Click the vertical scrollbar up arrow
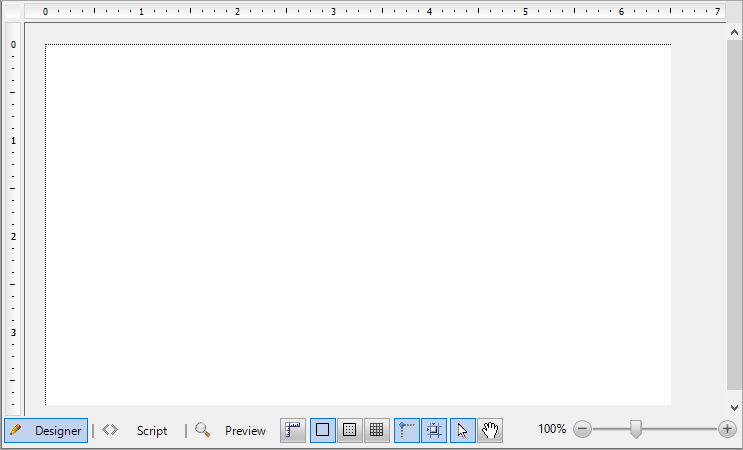 click(734, 32)
